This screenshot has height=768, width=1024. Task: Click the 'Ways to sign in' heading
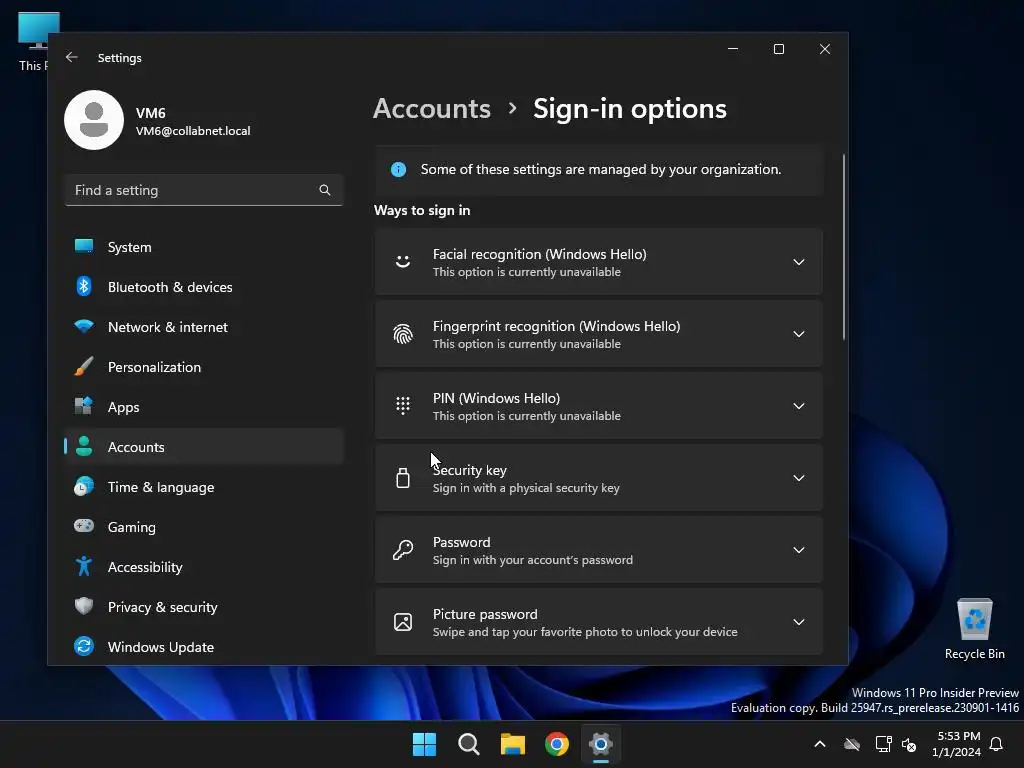click(422, 210)
